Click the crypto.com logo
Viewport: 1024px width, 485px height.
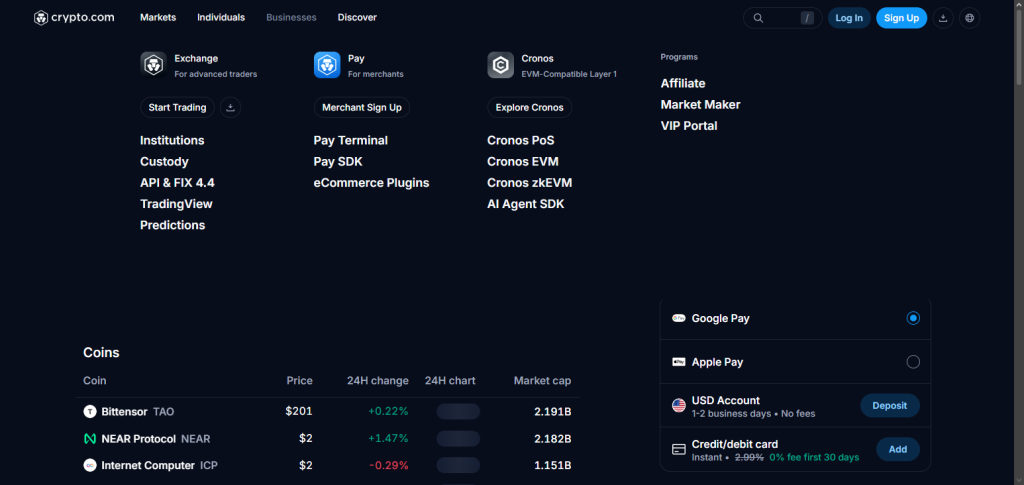pos(74,18)
